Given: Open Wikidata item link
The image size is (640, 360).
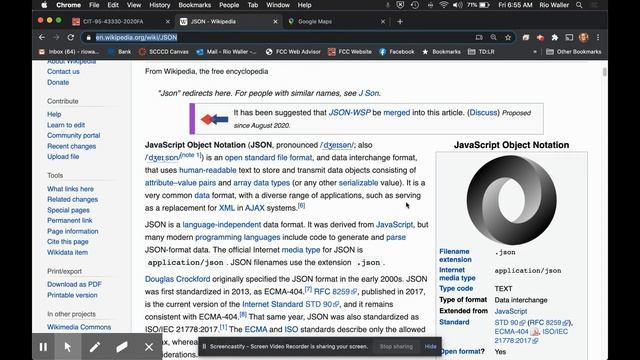Looking at the screenshot, I should (67, 252).
